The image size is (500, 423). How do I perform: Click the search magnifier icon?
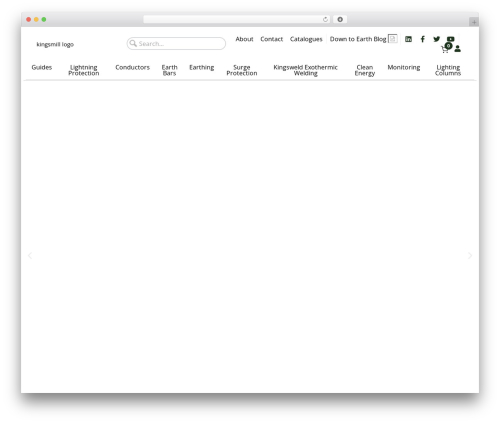(133, 43)
